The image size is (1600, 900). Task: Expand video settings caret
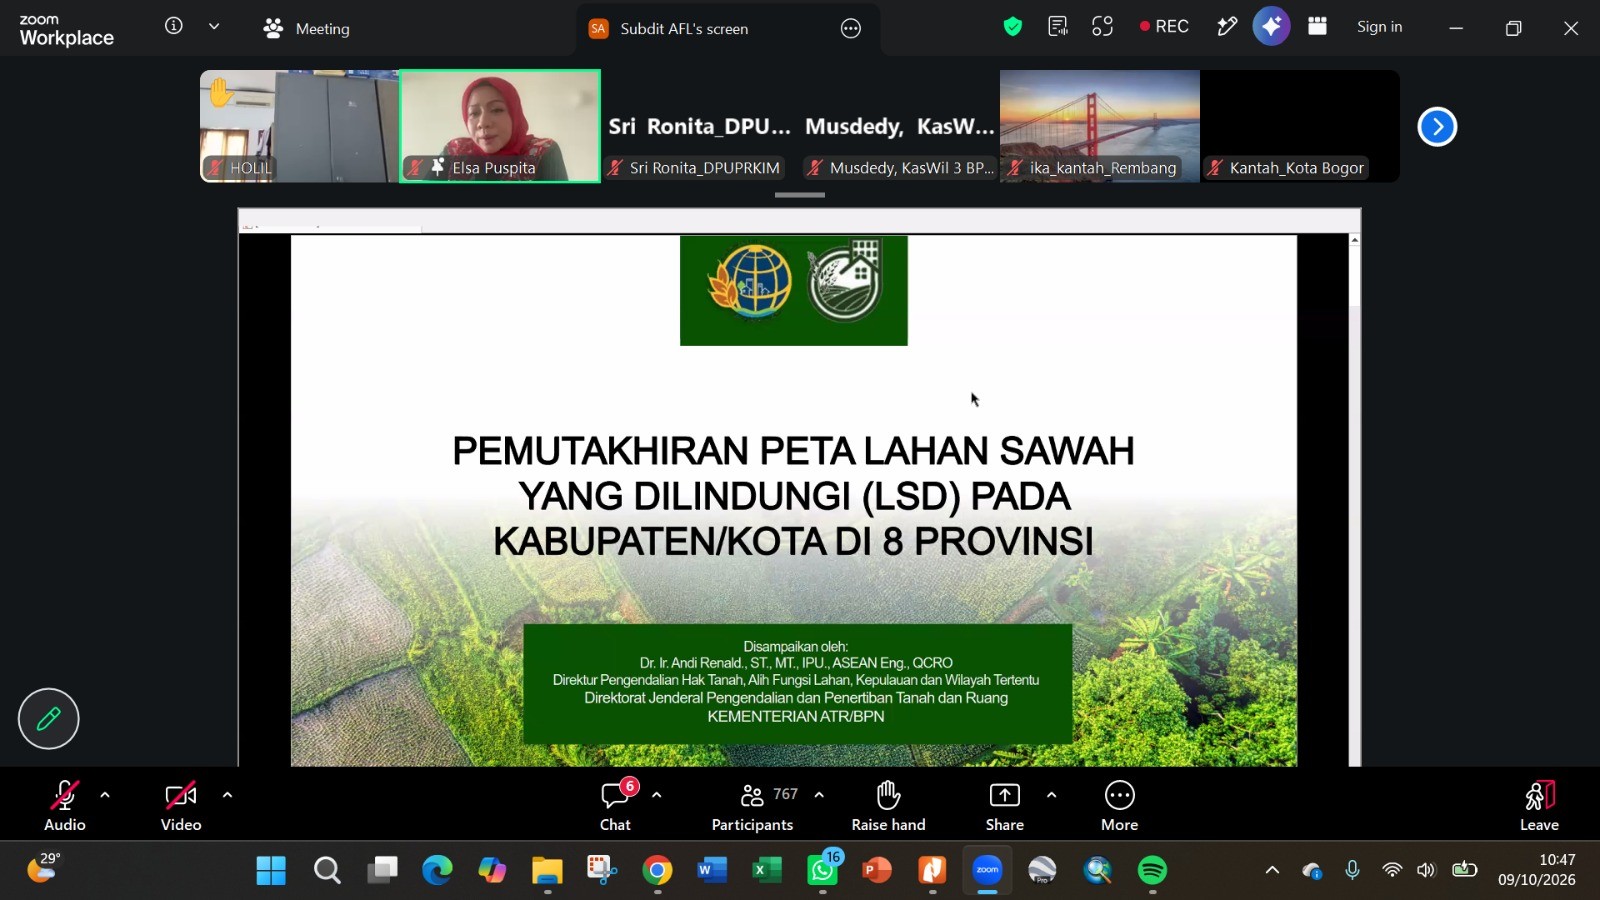227,796
